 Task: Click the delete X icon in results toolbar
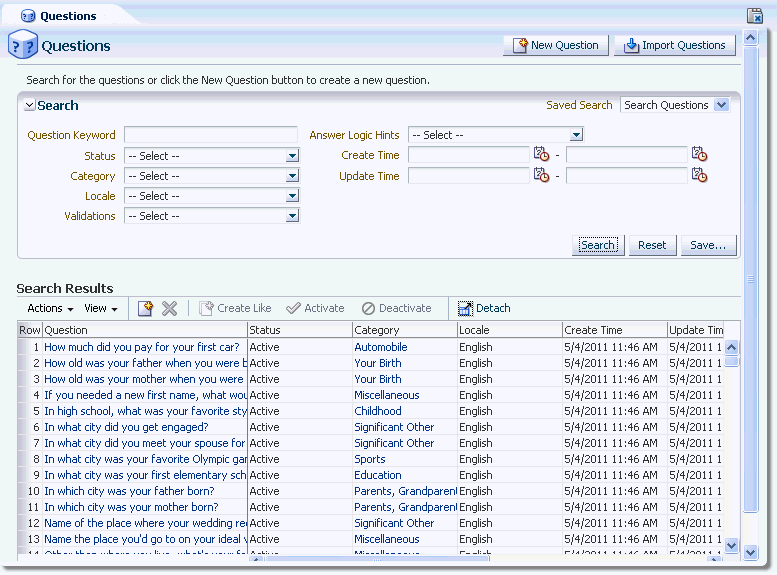[x=169, y=308]
